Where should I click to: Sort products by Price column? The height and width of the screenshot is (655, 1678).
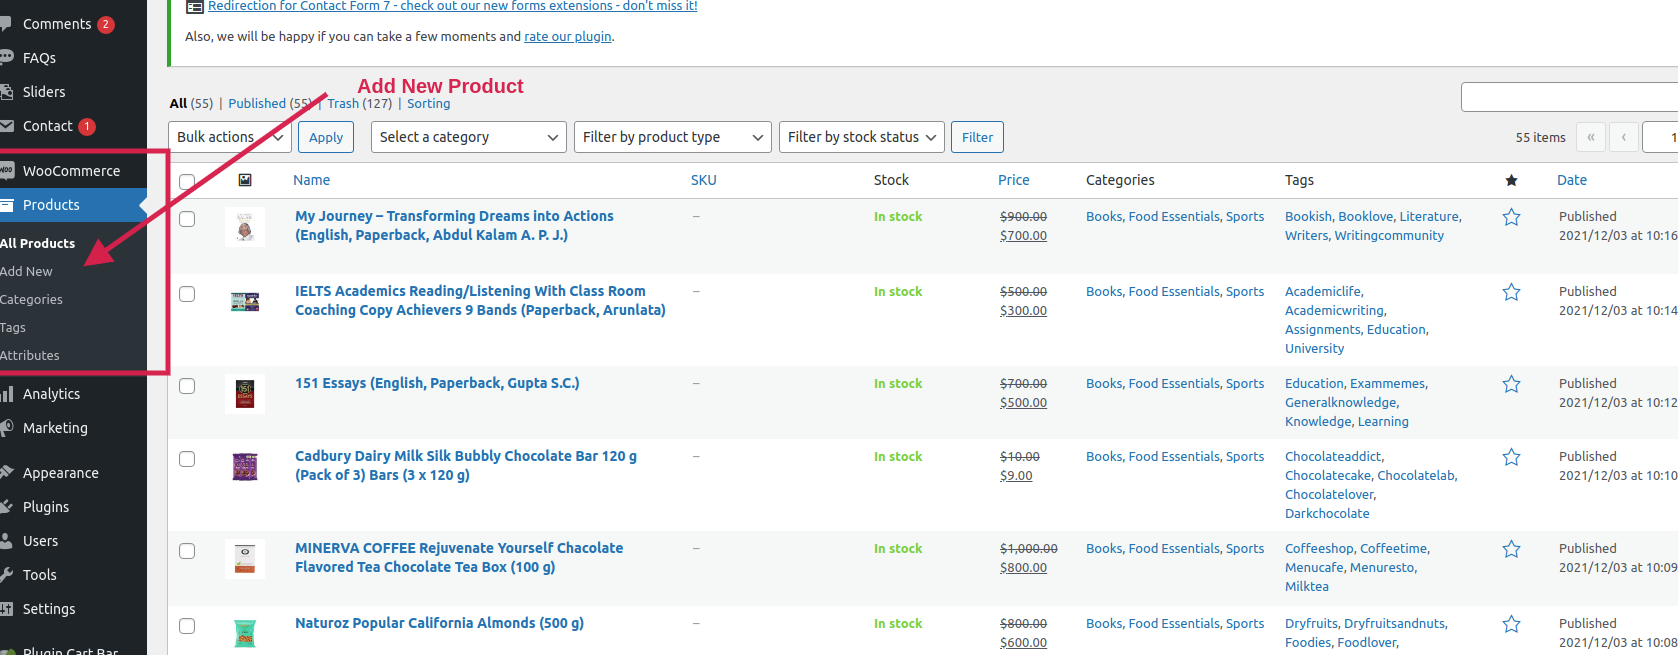coord(1013,180)
